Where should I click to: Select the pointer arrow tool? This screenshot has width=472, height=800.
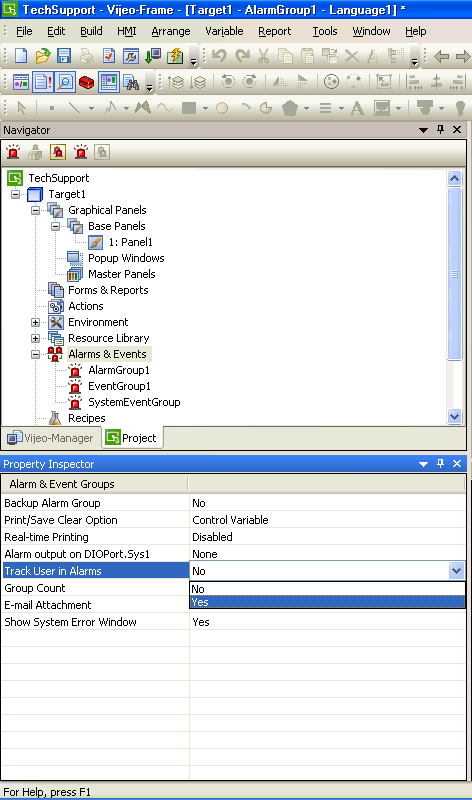(21, 108)
